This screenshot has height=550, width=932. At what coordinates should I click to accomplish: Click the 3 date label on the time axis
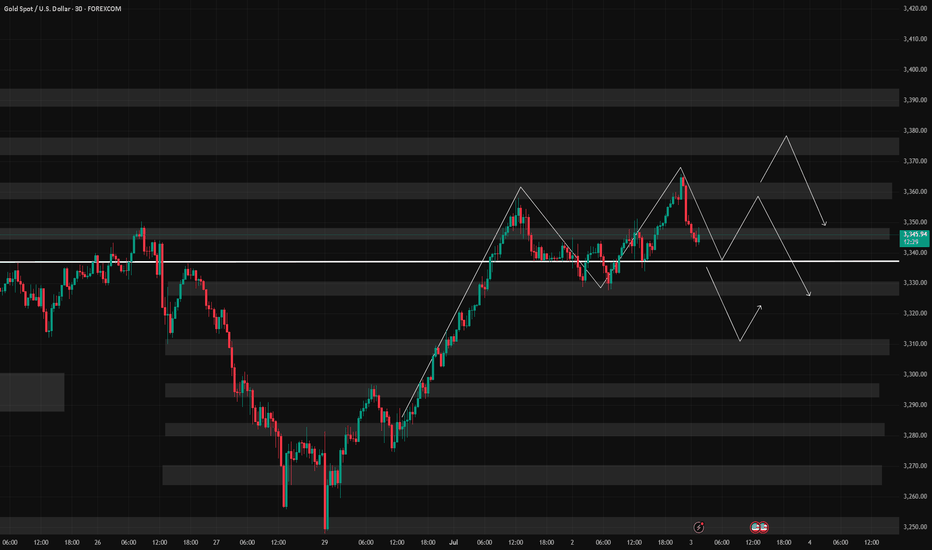click(x=691, y=542)
